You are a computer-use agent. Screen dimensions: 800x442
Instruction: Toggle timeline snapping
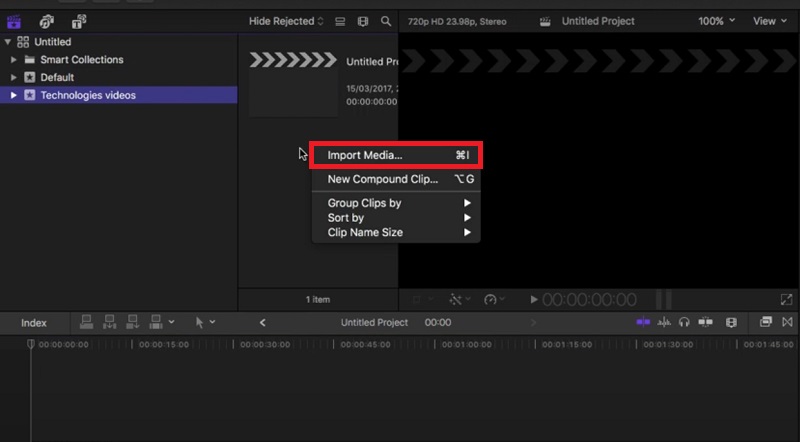click(705, 322)
